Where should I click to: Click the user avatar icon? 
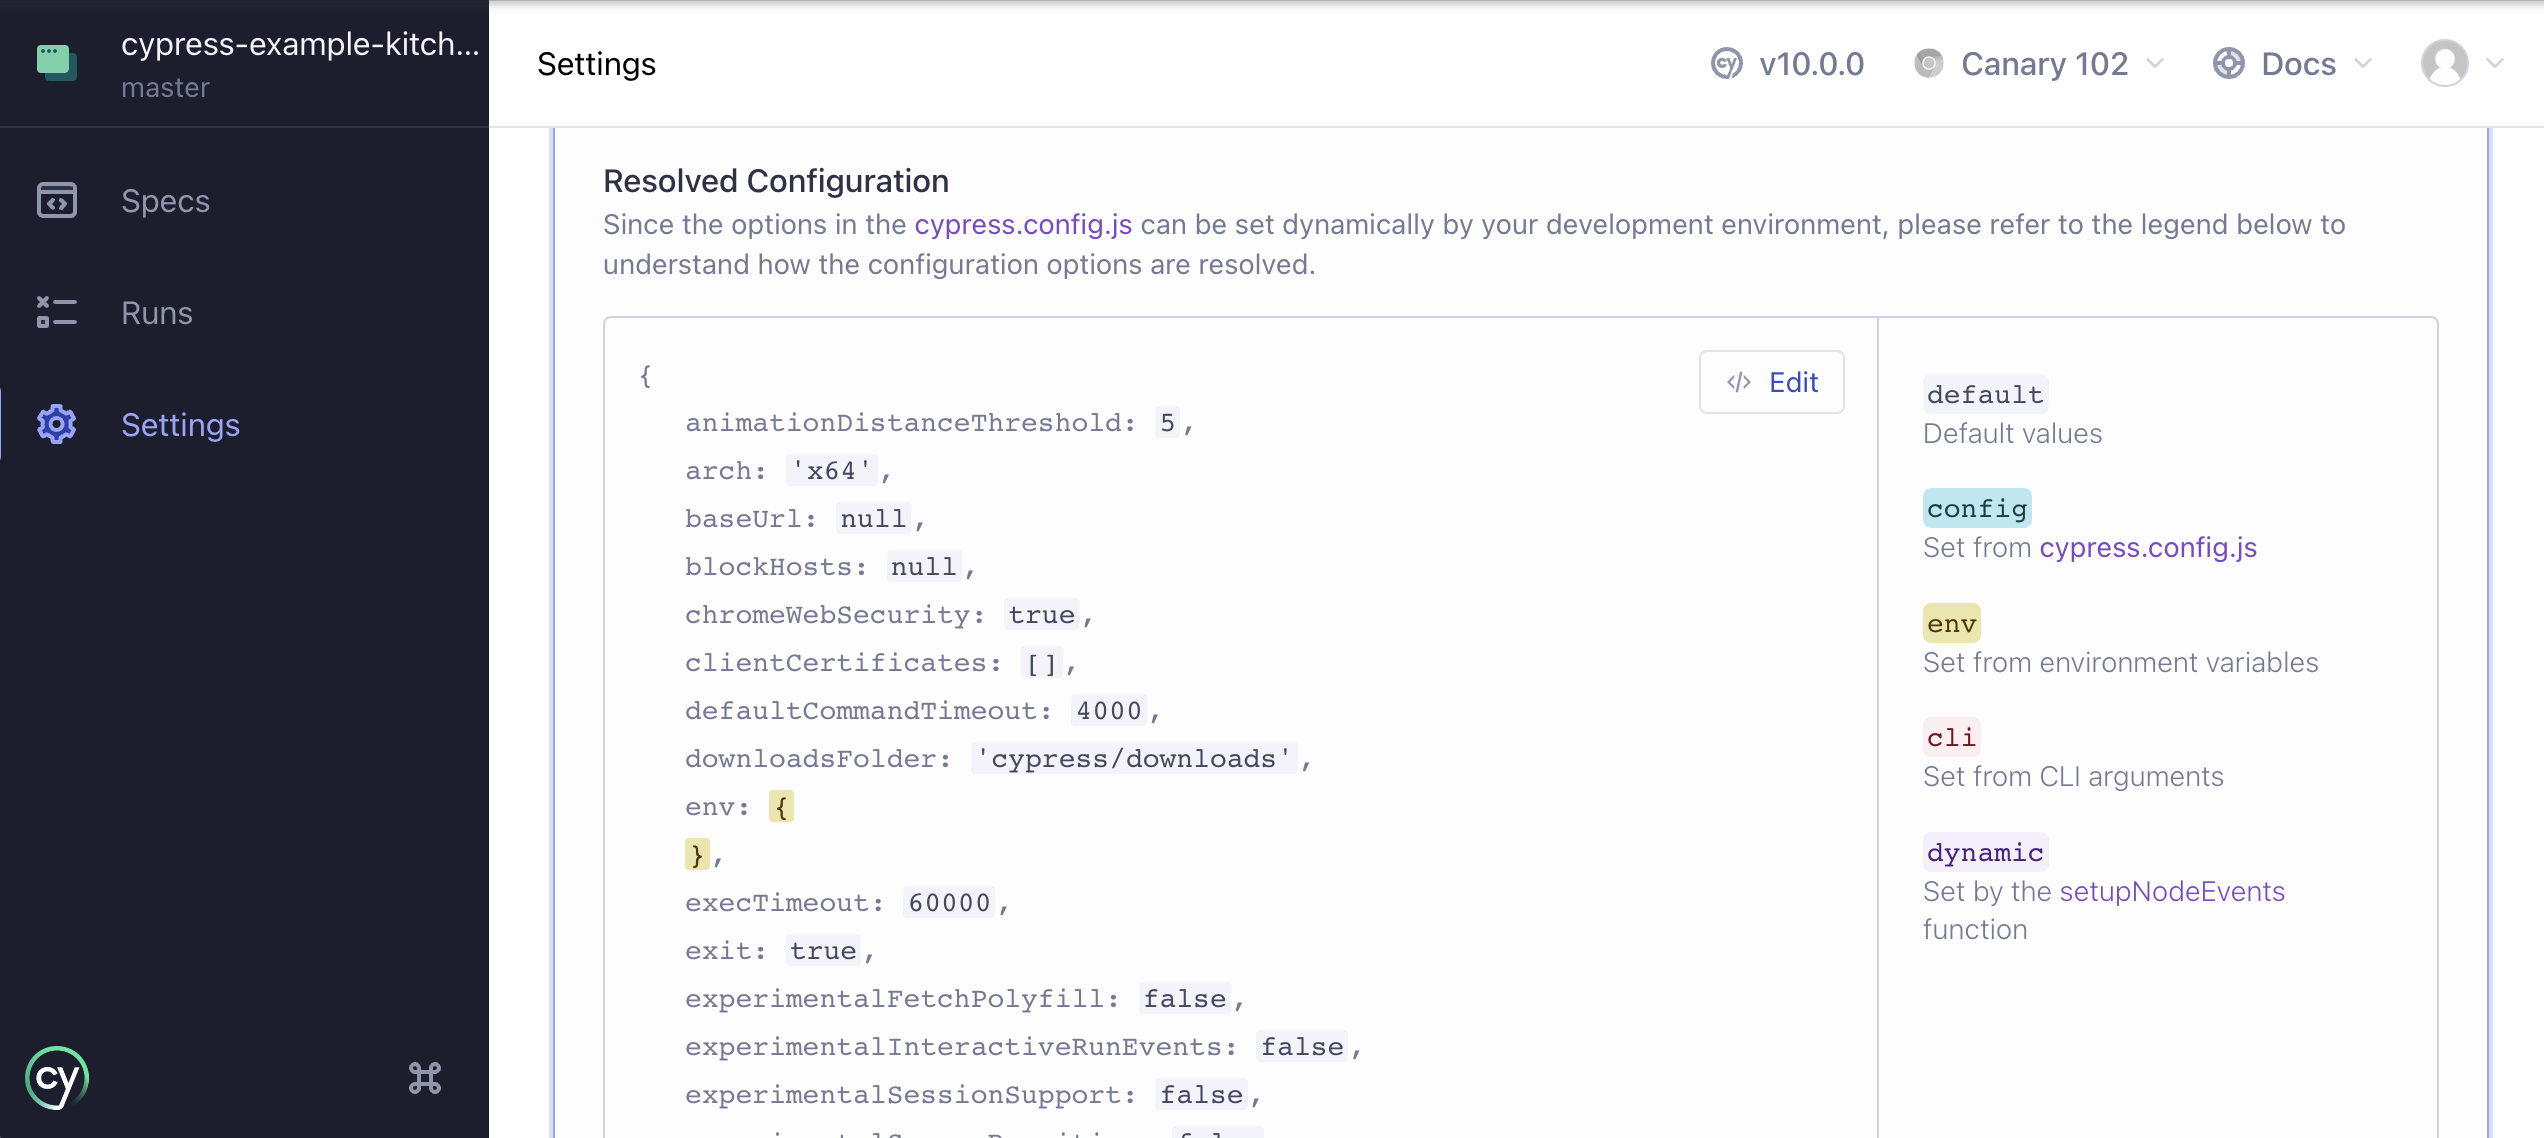[x=2444, y=64]
